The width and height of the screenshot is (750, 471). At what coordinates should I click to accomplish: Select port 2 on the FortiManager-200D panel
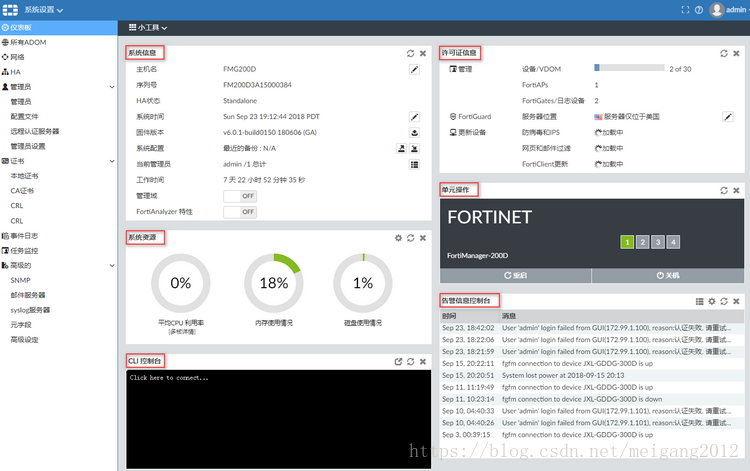[642, 242]
